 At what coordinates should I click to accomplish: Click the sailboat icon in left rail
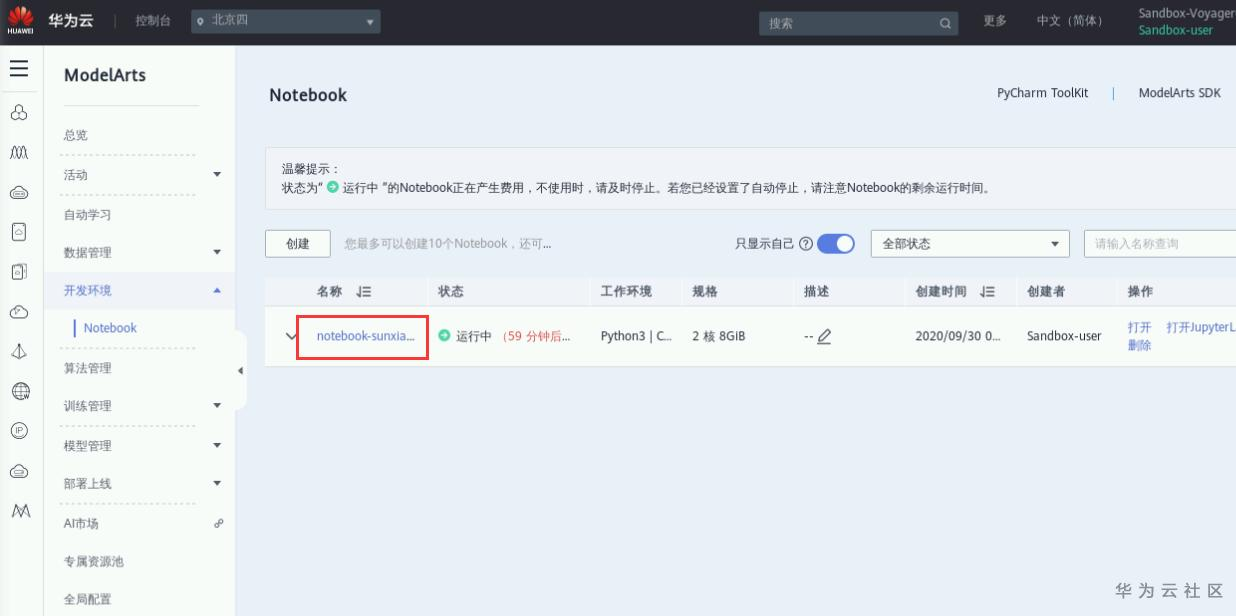[x=19, y=351]
